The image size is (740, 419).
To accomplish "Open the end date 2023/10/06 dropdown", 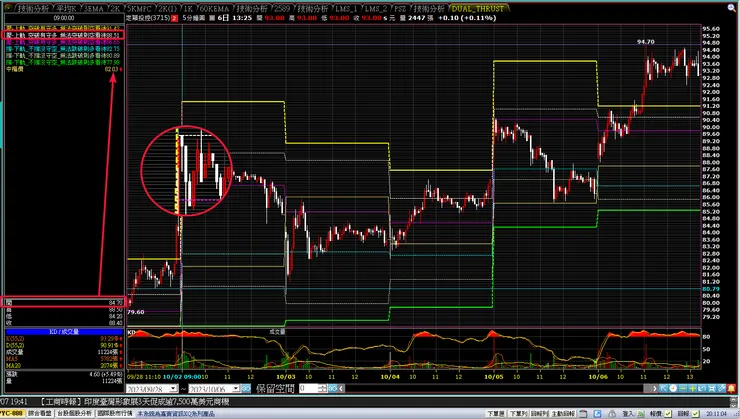I will pyautogui.click(x=235, y=388).
